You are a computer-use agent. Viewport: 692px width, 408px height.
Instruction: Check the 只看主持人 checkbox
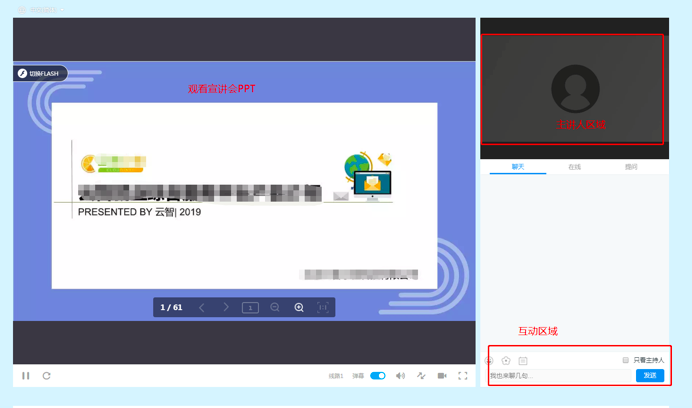click(x=626, y=360)
